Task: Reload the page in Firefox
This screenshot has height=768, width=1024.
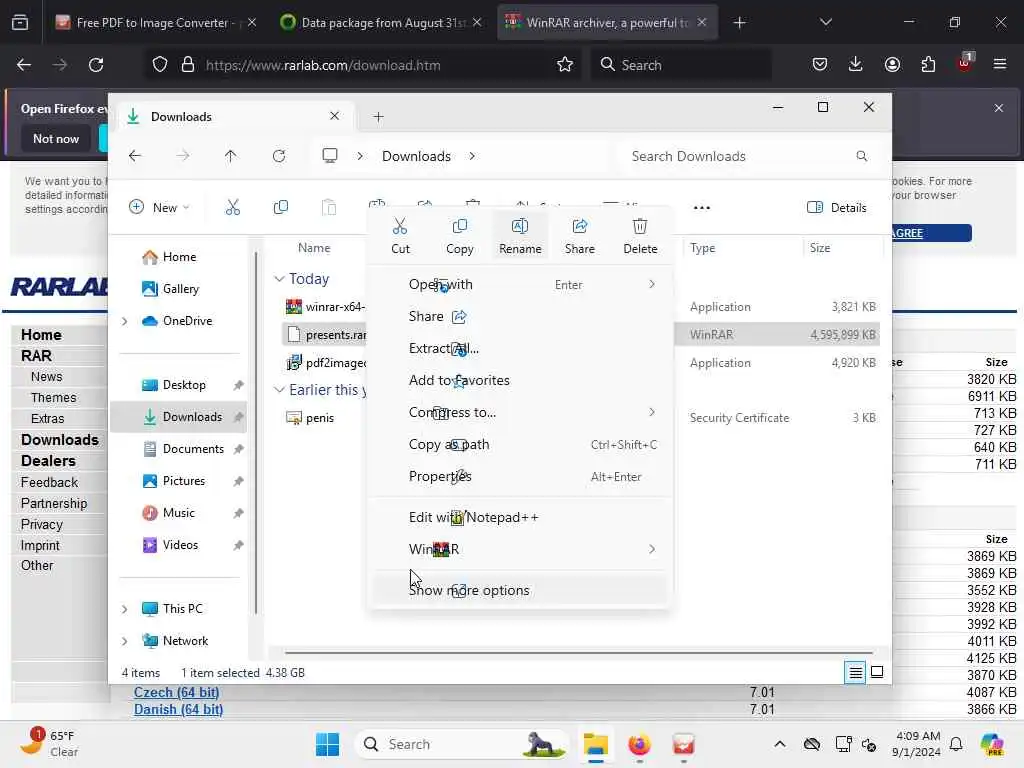Action: (x=96, y=65)
